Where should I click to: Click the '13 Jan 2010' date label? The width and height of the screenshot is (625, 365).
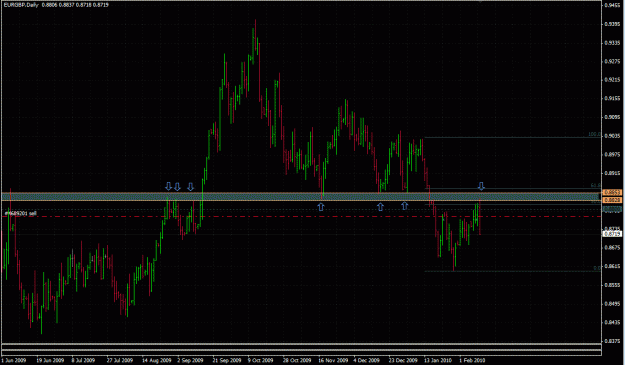pos(438,360)
